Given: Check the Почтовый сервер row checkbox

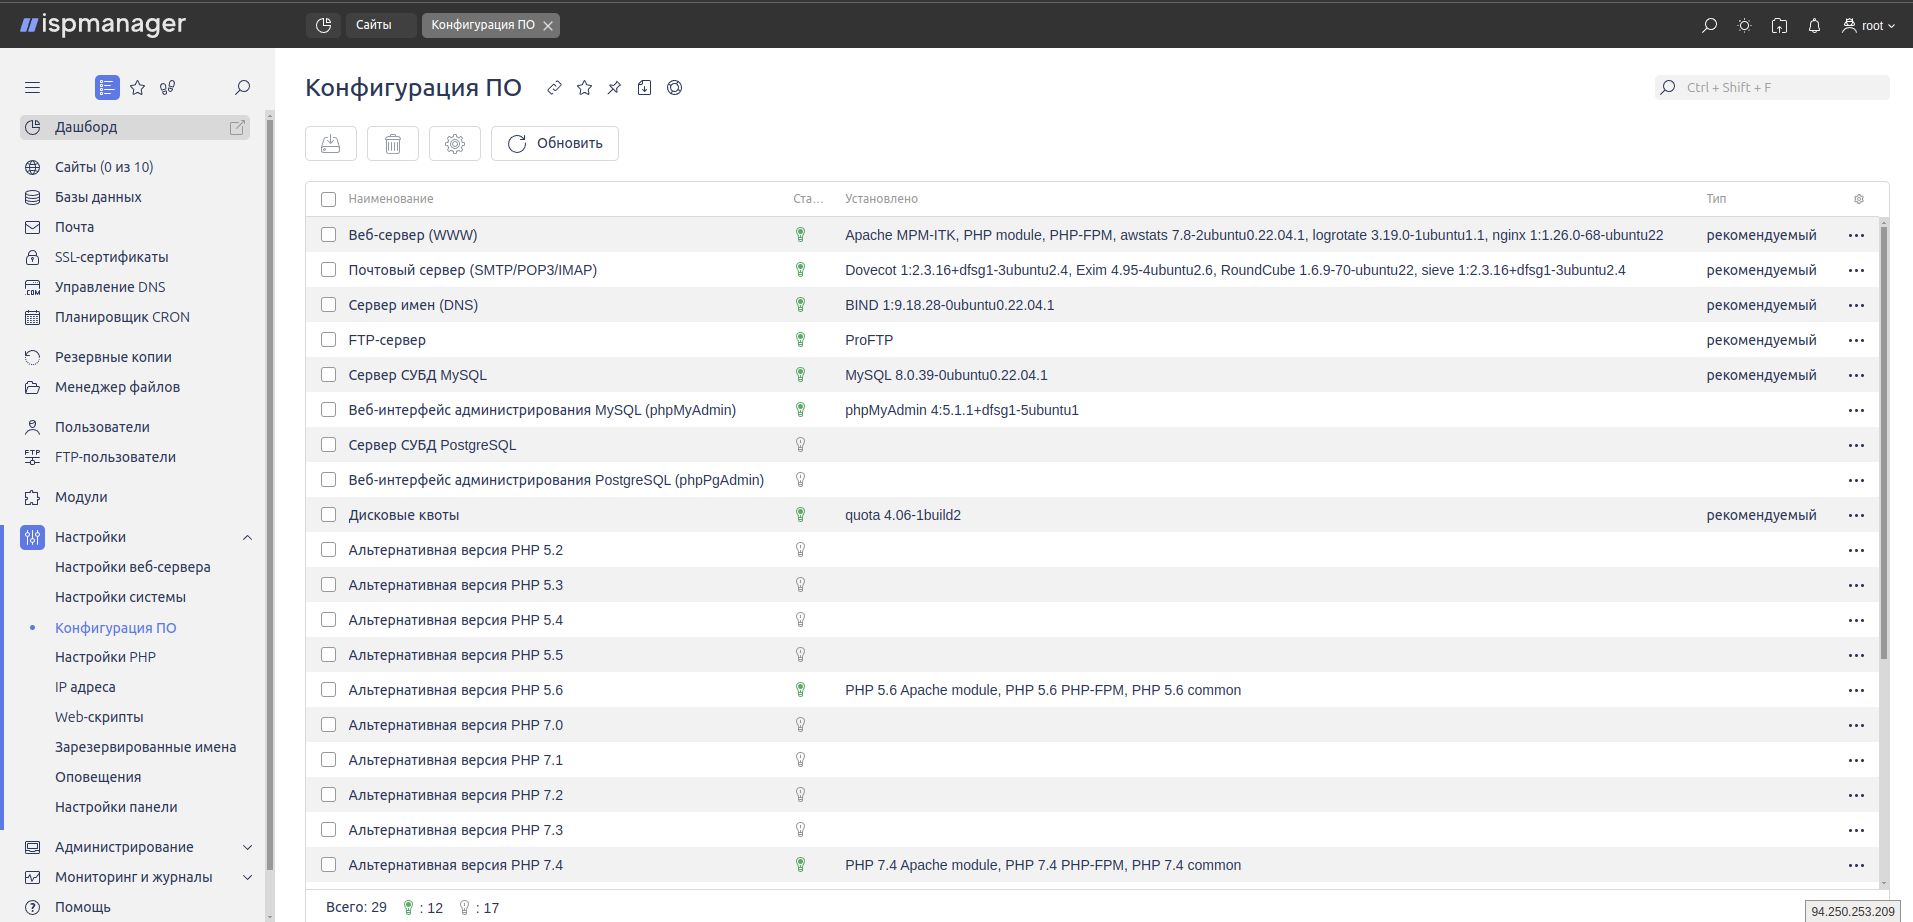Looking at the screenshot, I should coord(328,270).
